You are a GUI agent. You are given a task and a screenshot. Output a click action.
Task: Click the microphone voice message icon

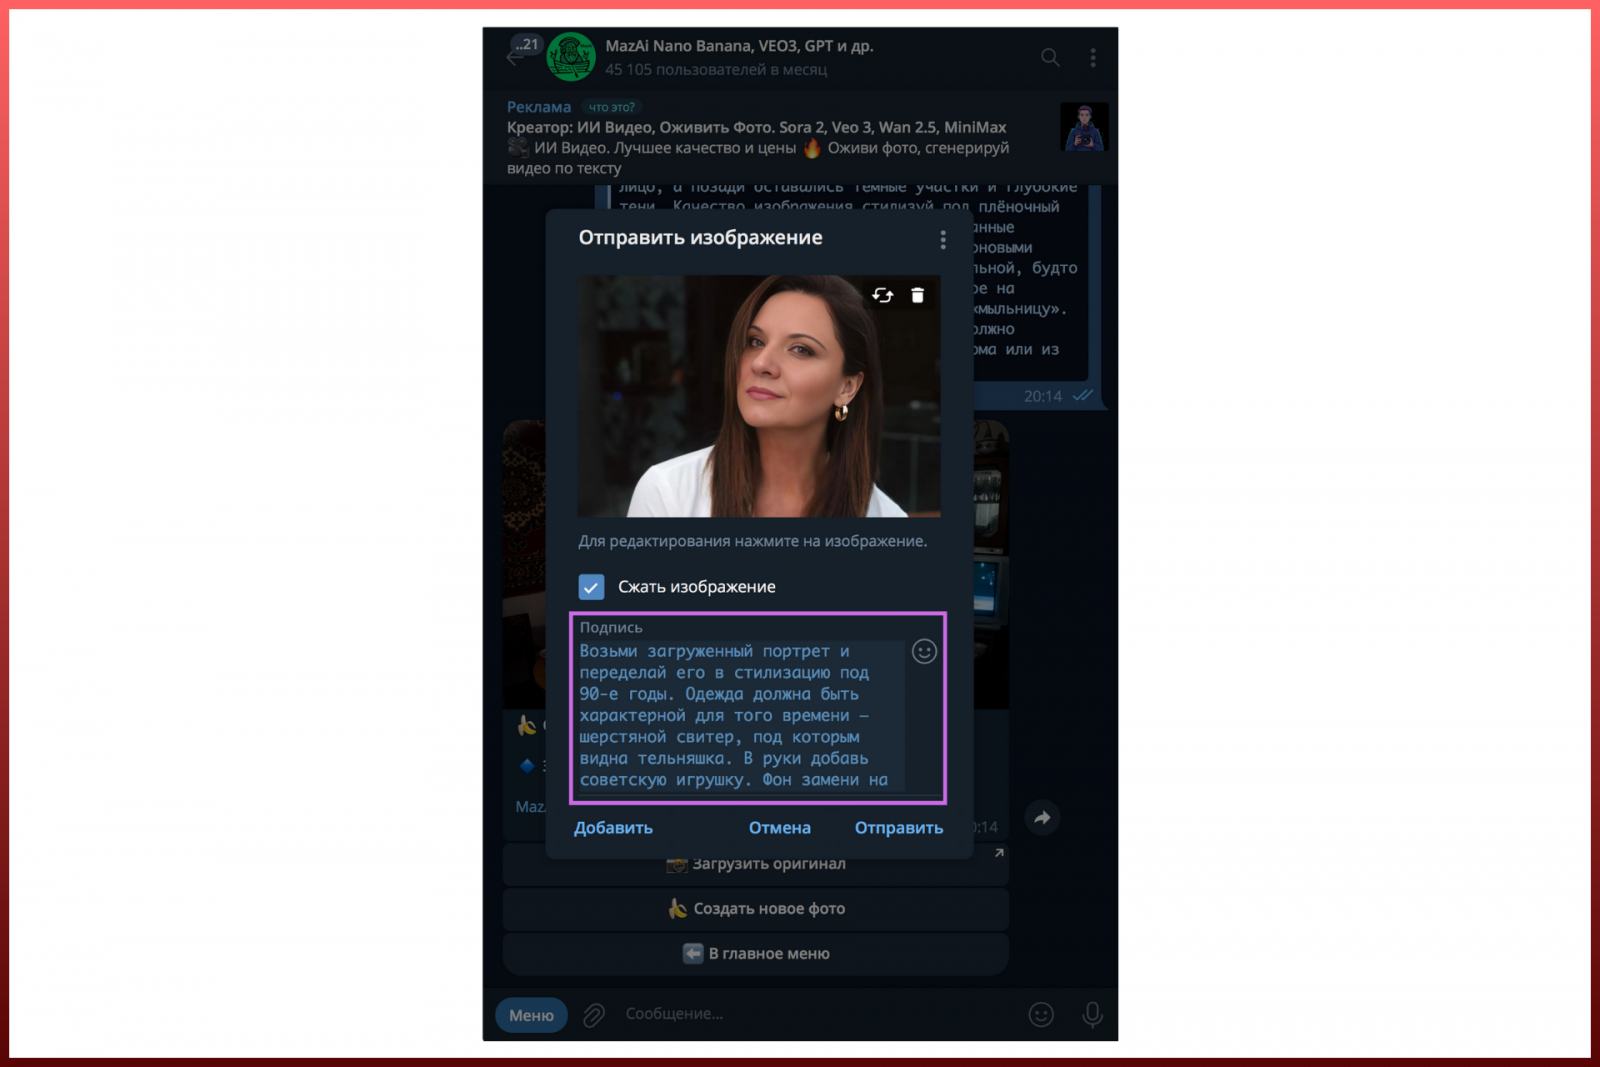1093,1015
